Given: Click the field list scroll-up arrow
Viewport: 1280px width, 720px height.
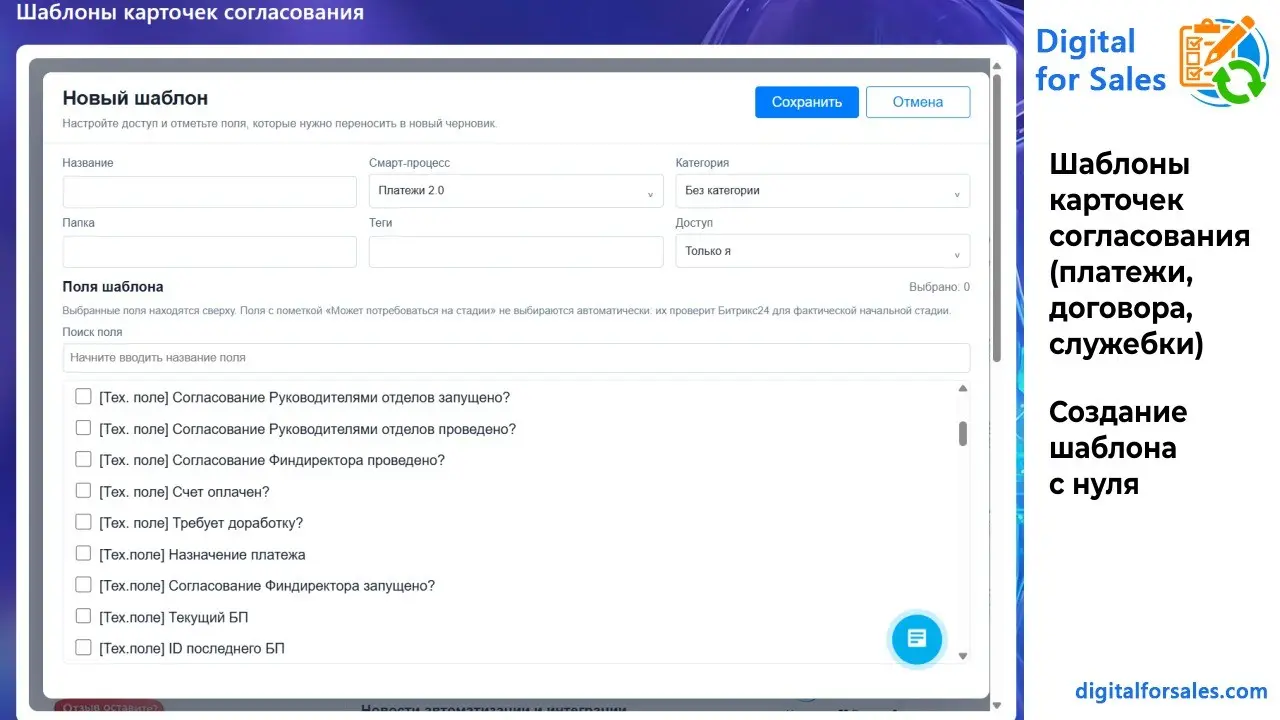Looking at the screenshot, I should coord(963,388).
